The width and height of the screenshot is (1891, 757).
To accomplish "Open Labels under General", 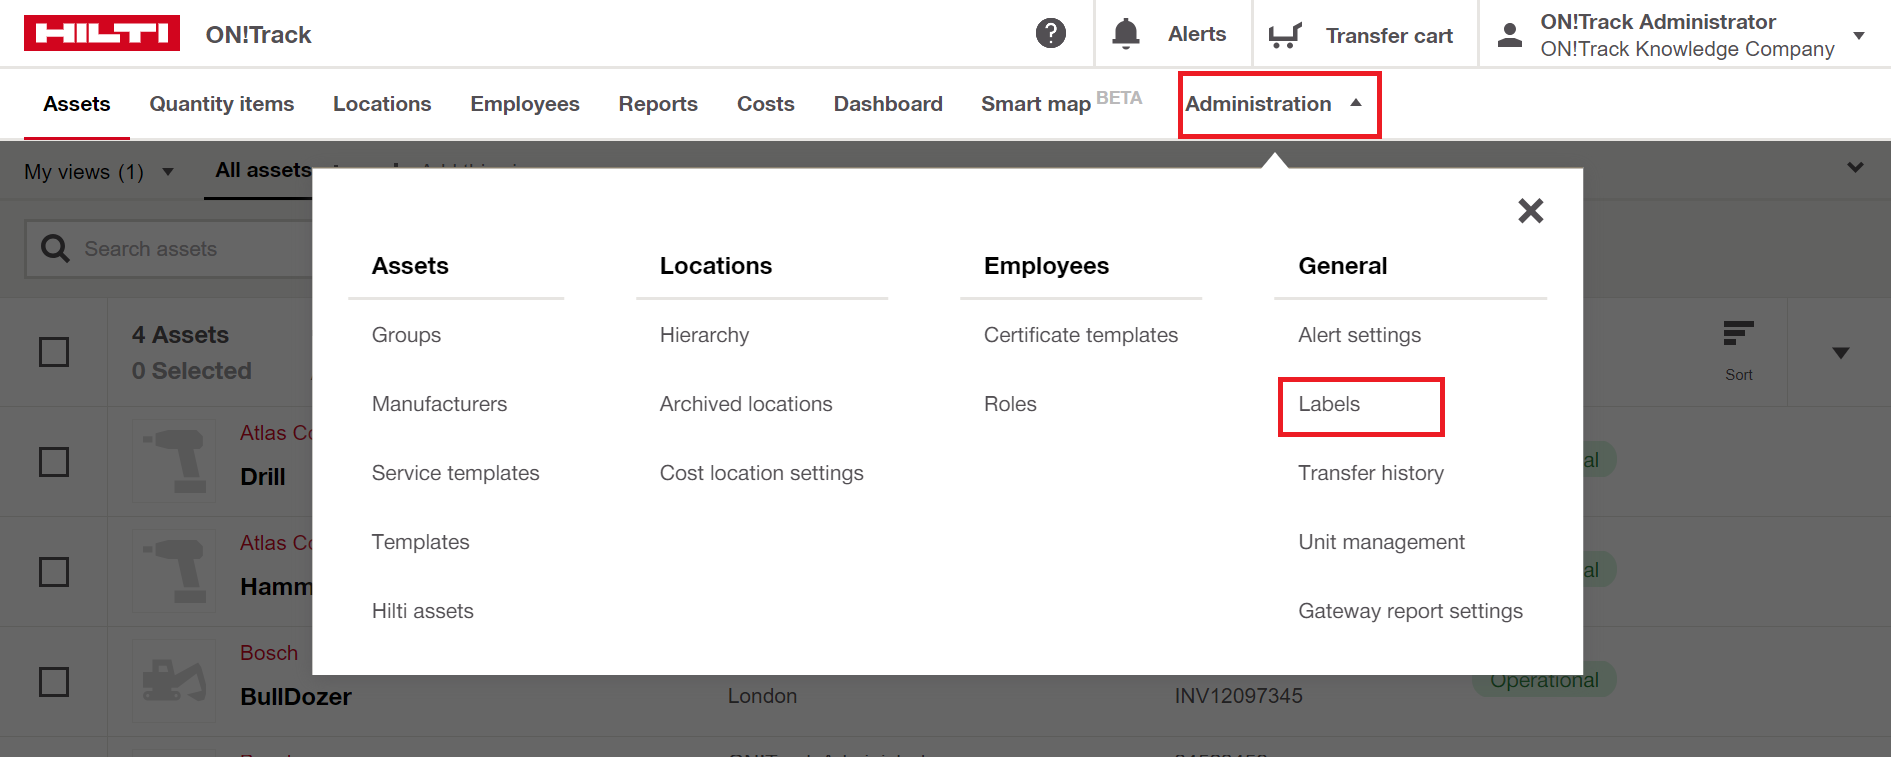I will (1329, 404).
